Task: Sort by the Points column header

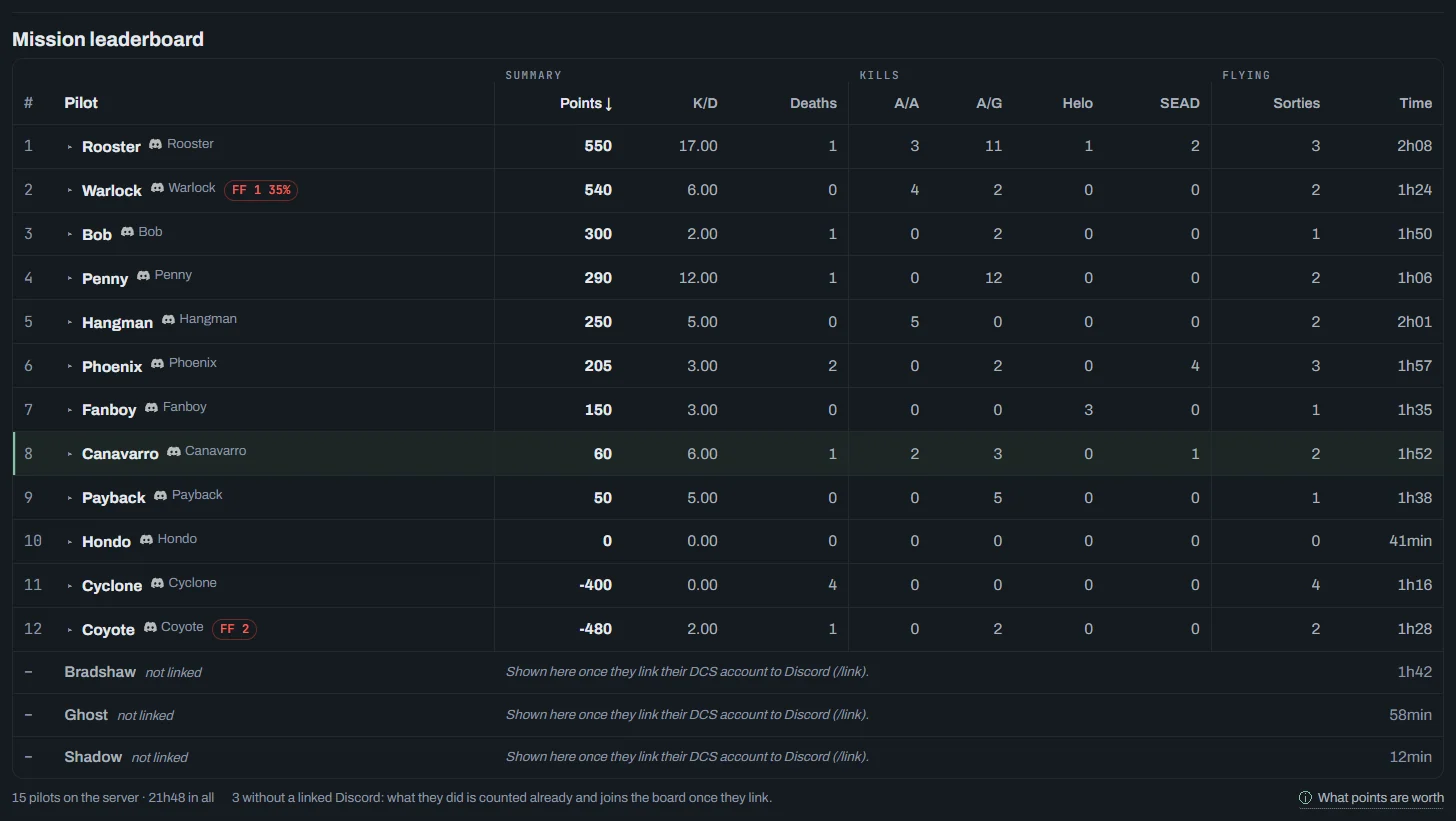Action: (x=586, y=103)
